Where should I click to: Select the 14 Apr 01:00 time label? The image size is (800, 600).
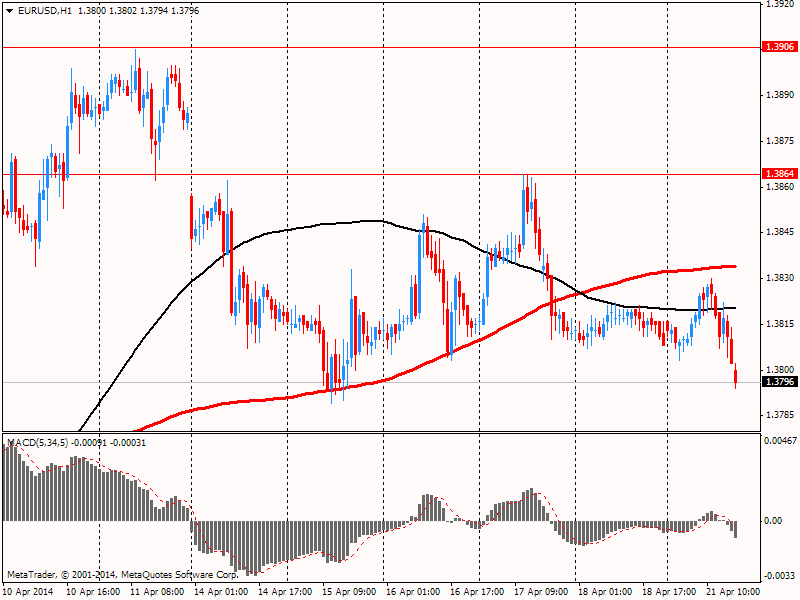[x=221, y=592]
